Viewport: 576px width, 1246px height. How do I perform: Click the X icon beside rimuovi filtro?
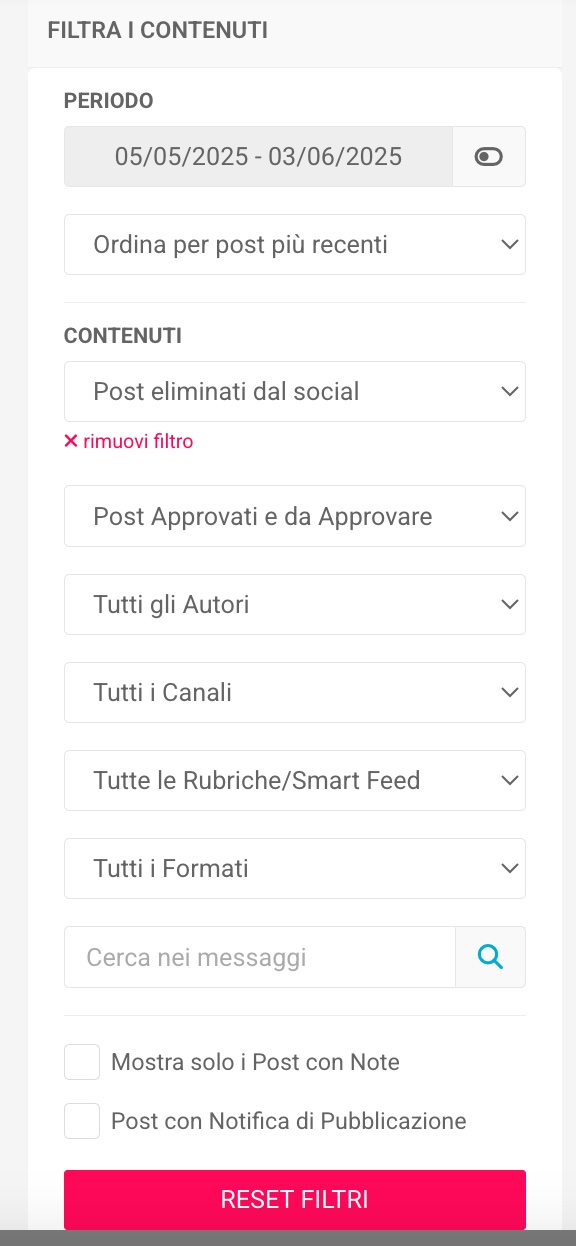[x=71, y=441]
